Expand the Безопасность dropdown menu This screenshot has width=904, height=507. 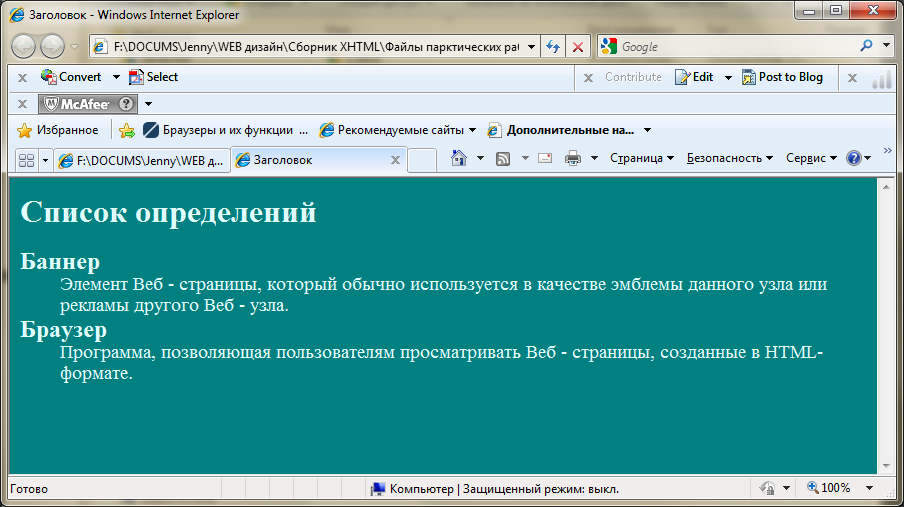pos(729,158)
